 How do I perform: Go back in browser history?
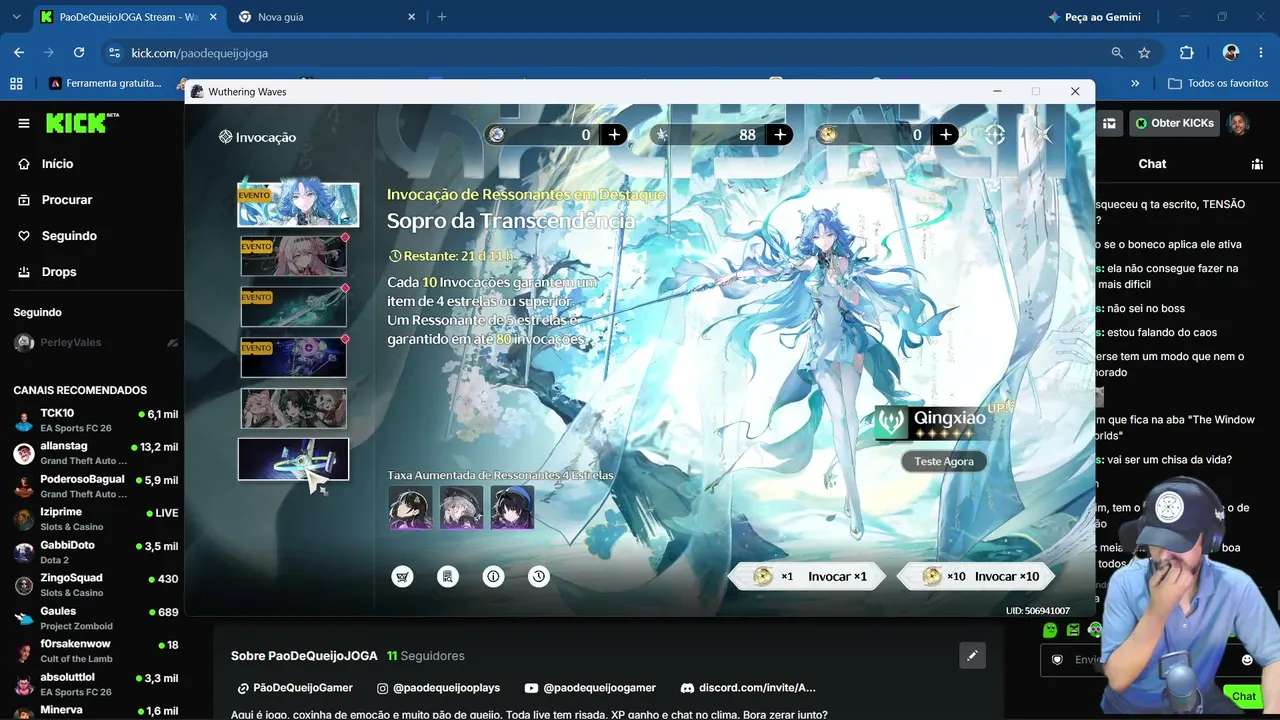(19, 53)
